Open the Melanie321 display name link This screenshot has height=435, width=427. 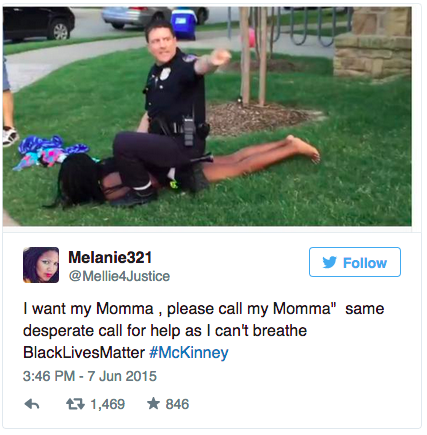tap(110, 257)
